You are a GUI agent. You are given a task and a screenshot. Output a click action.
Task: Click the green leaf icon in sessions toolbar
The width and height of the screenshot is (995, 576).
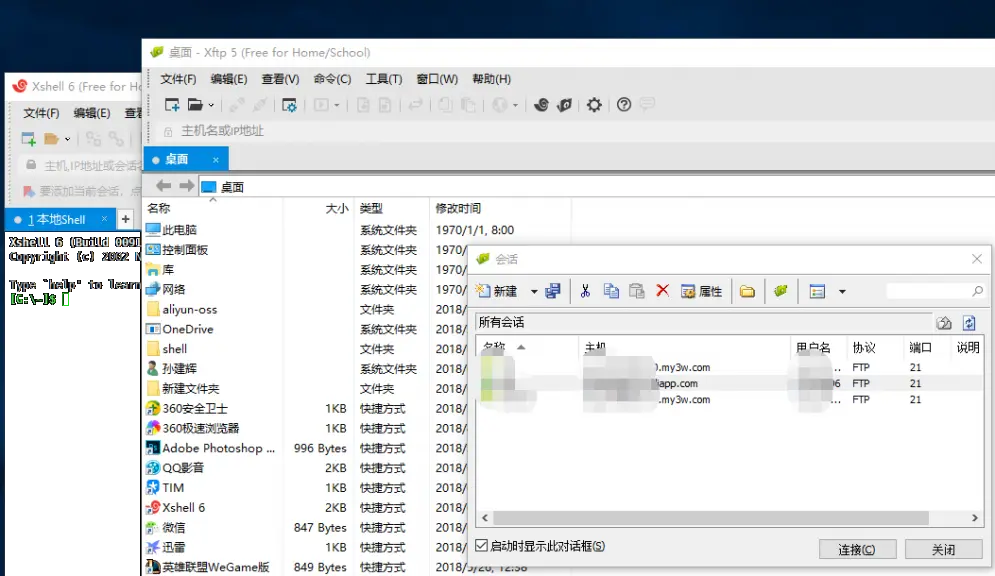point(781,291)
